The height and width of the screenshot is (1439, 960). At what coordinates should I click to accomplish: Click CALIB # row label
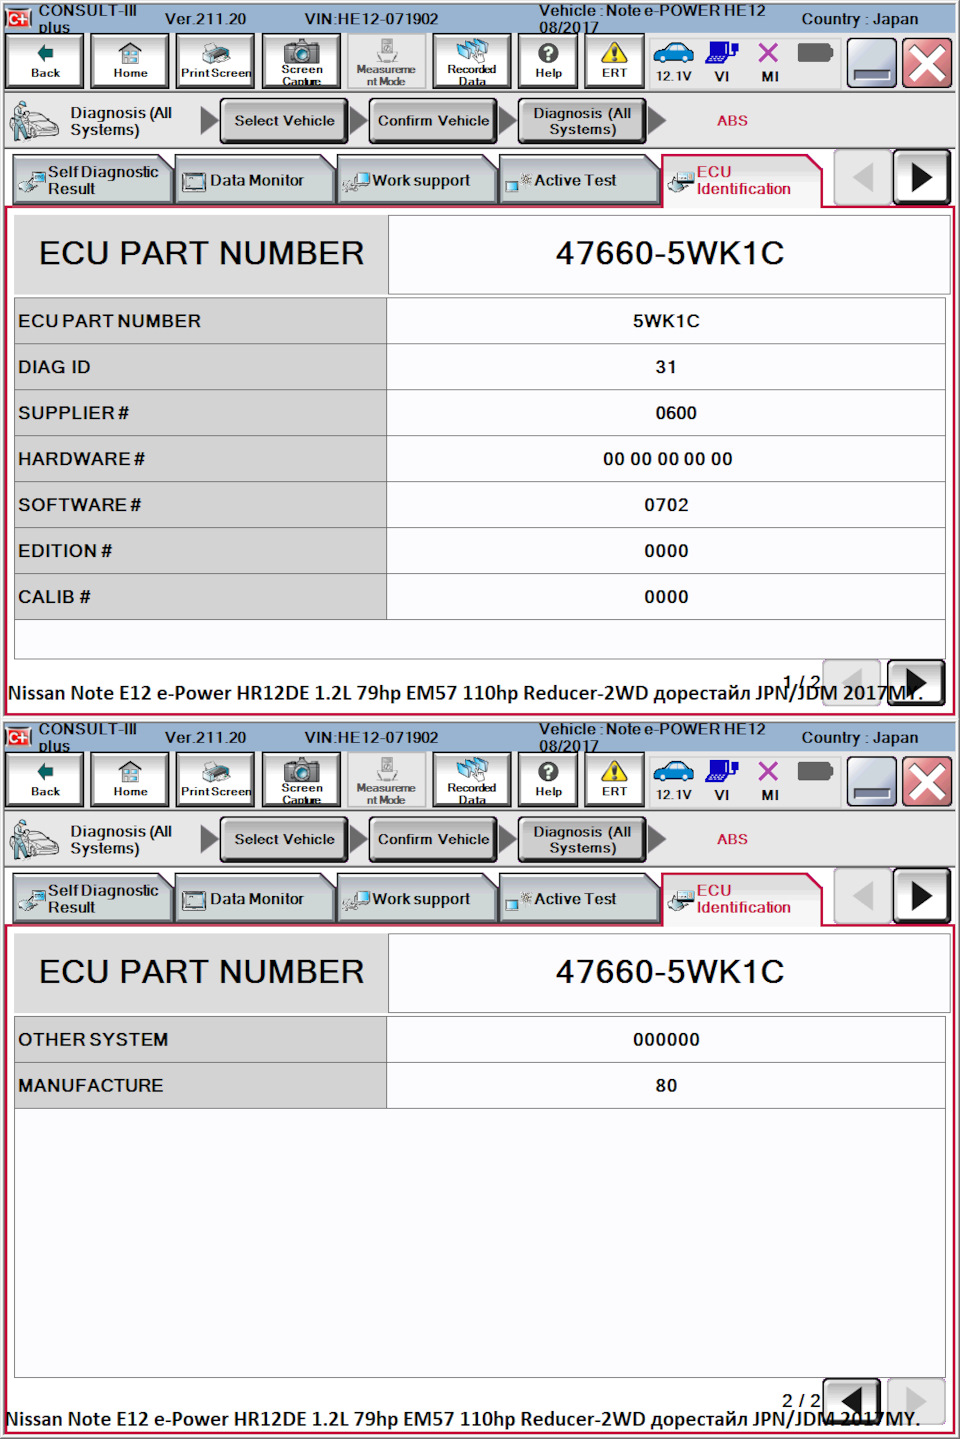pyautogui.click(x=54, y=597)
